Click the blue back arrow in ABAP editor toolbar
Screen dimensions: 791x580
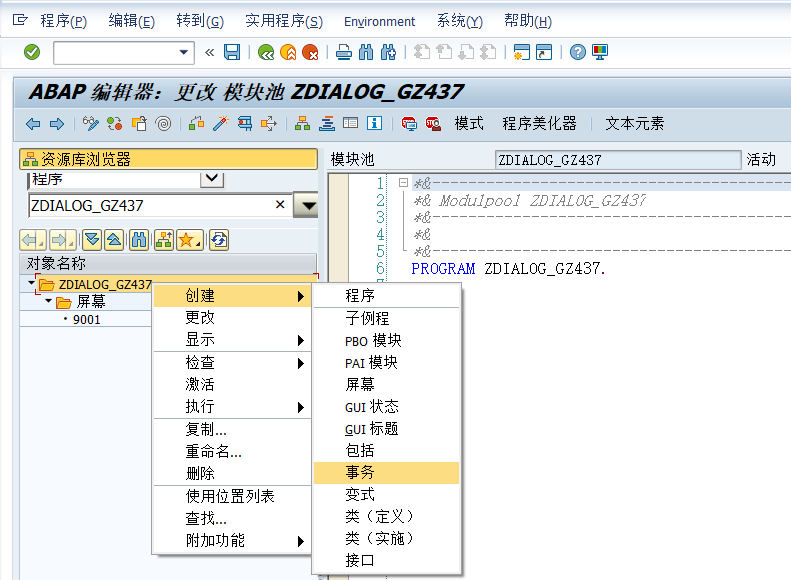pos(33,124)
